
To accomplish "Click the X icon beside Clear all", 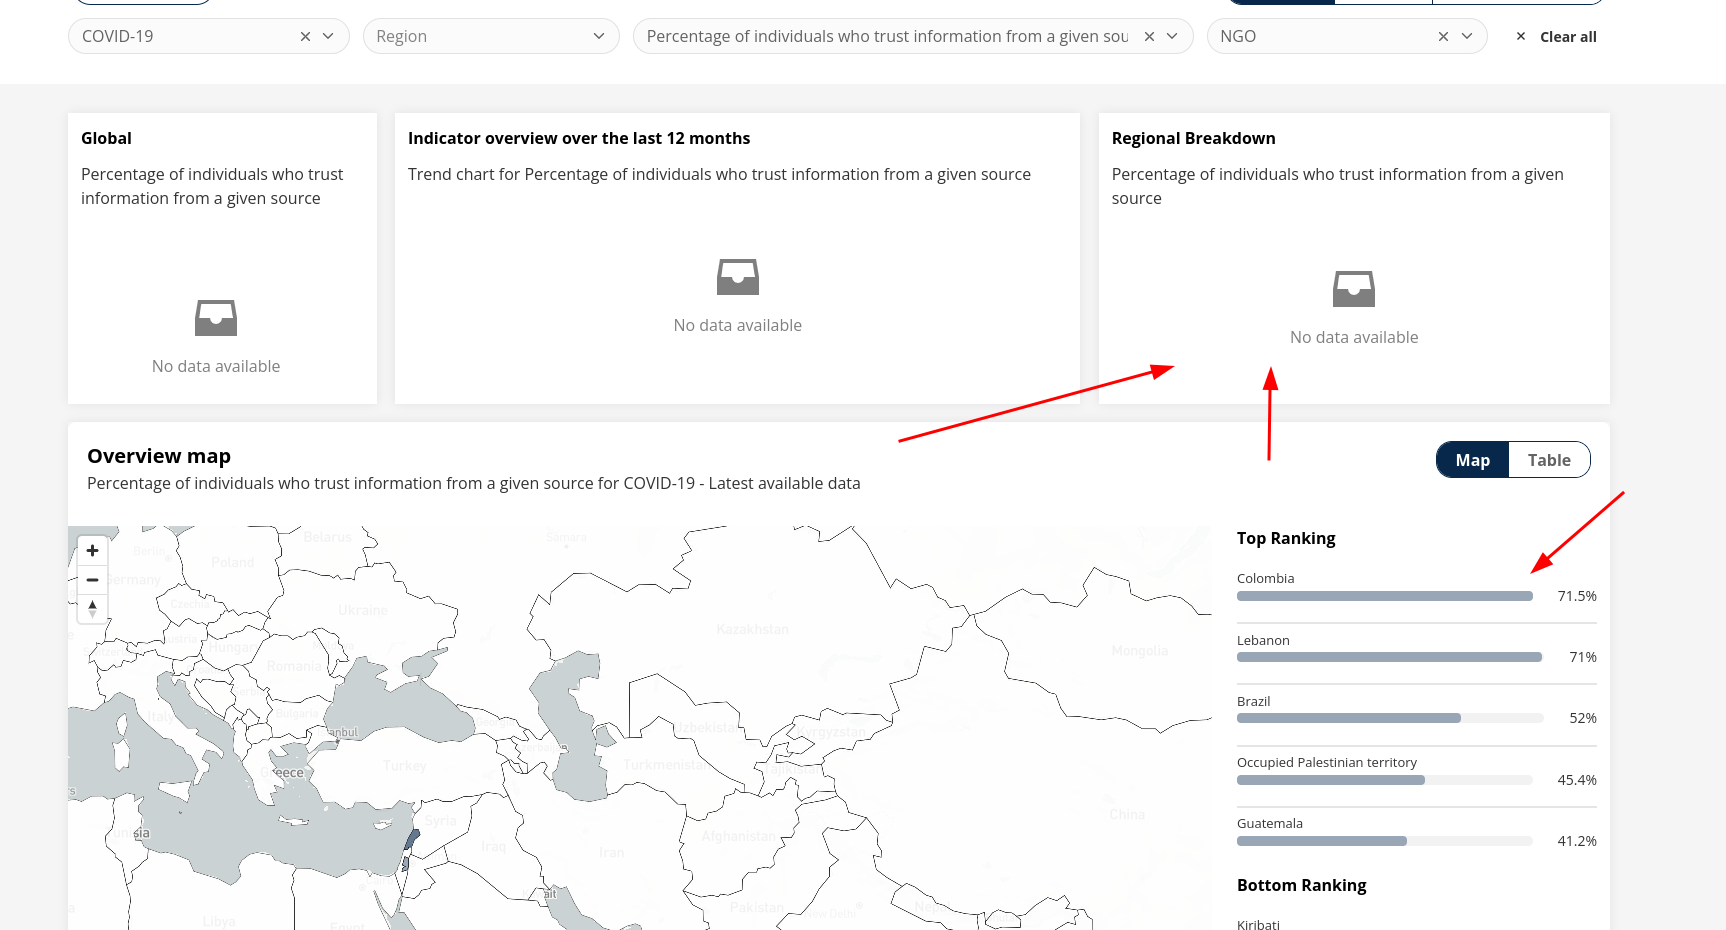I will tap(1520, 36).
